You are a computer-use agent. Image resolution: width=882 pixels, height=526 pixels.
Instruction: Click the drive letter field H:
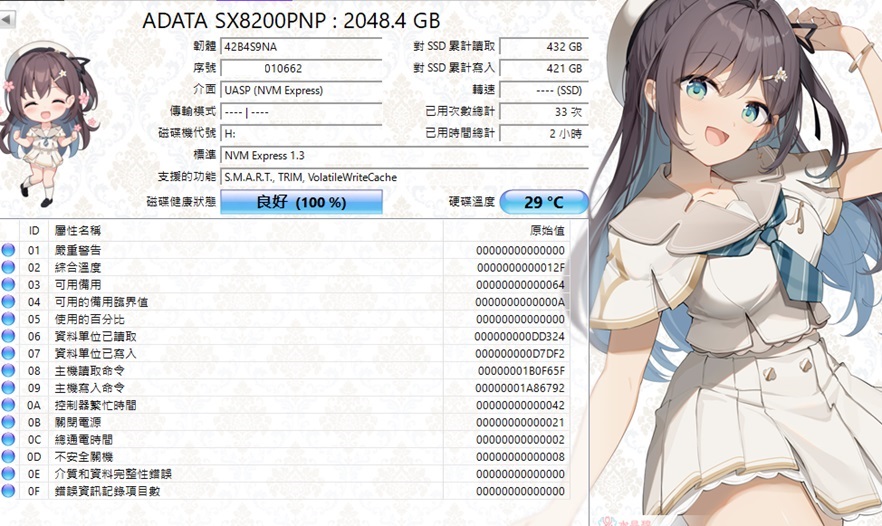(x=301, y=133)
